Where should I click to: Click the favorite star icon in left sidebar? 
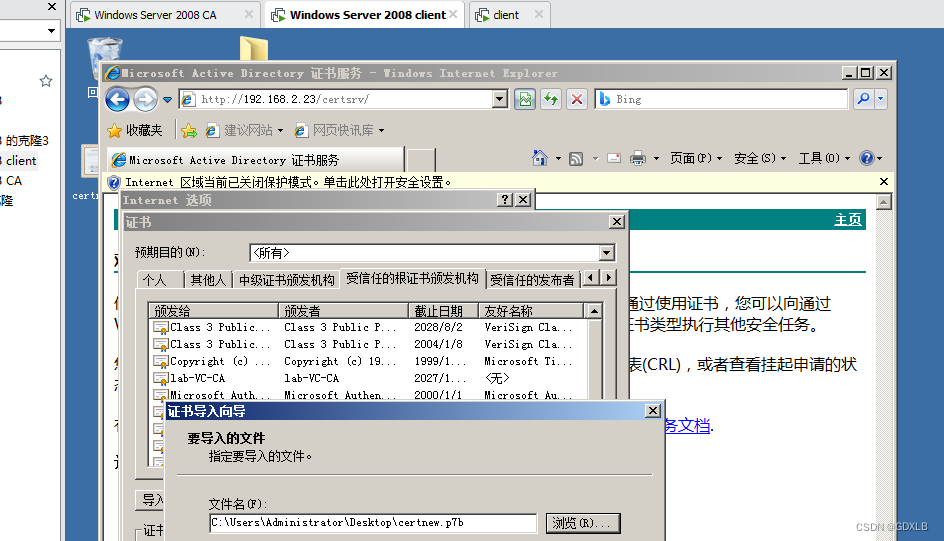click(46, 81)
